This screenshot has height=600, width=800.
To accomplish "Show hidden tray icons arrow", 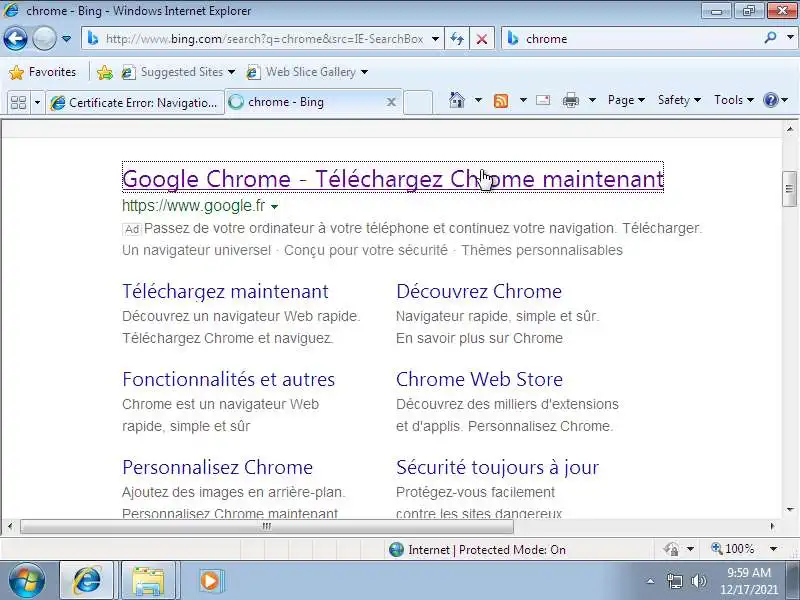I will coord(650,581).
